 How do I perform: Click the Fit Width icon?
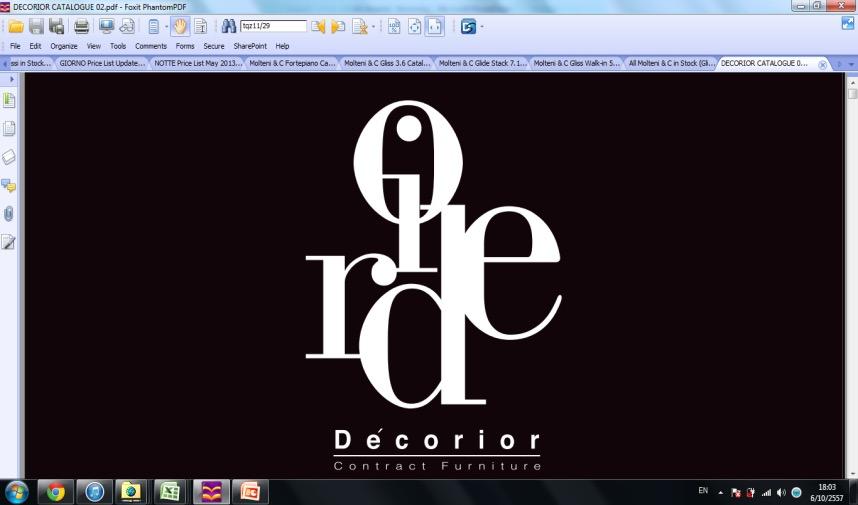[434, 26]
